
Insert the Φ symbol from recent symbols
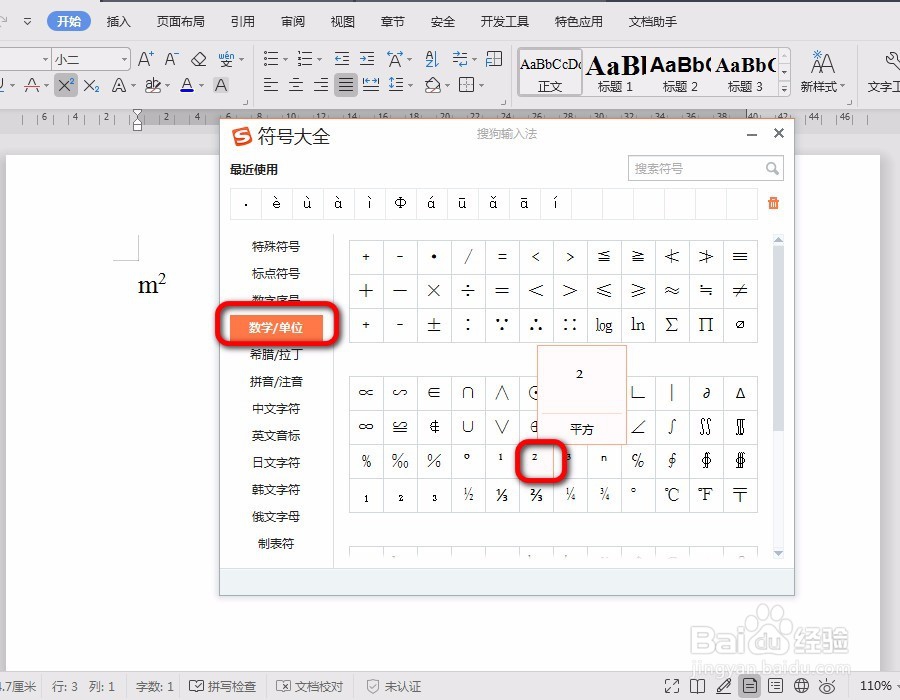401,204
